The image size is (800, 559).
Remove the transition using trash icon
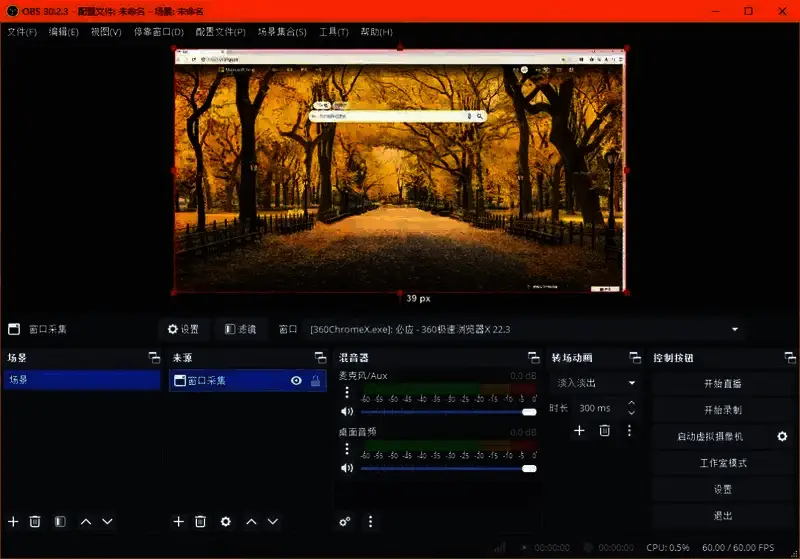(x=604, y=430)
